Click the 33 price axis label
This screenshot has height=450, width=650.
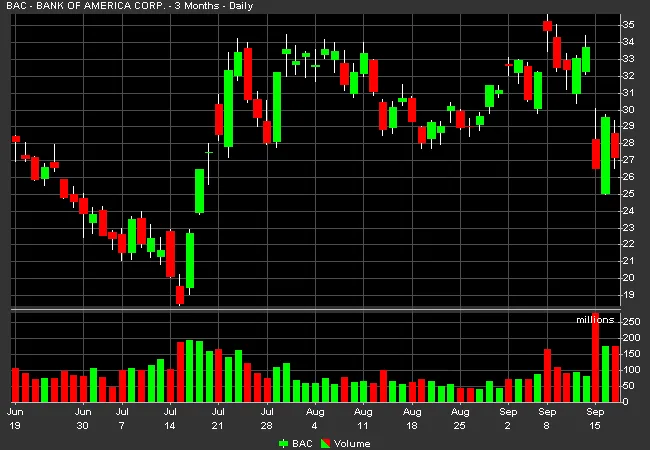tap(628, 59)
